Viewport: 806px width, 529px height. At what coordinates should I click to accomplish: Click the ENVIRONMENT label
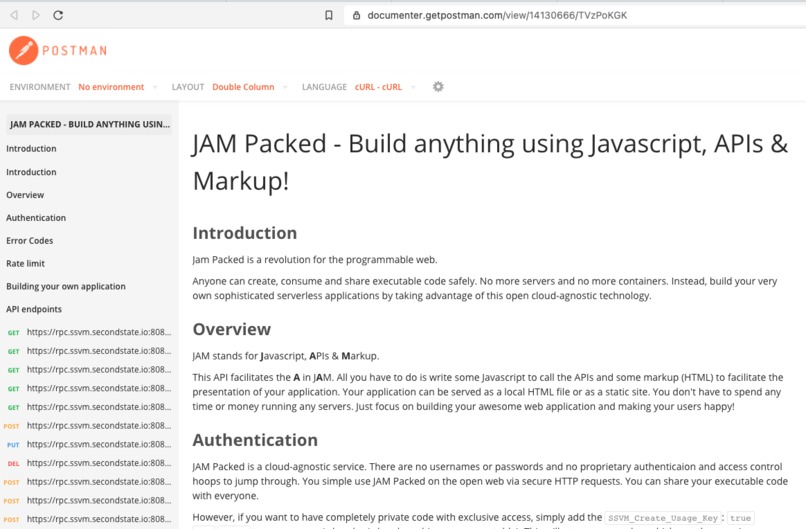tap(40, 87)
